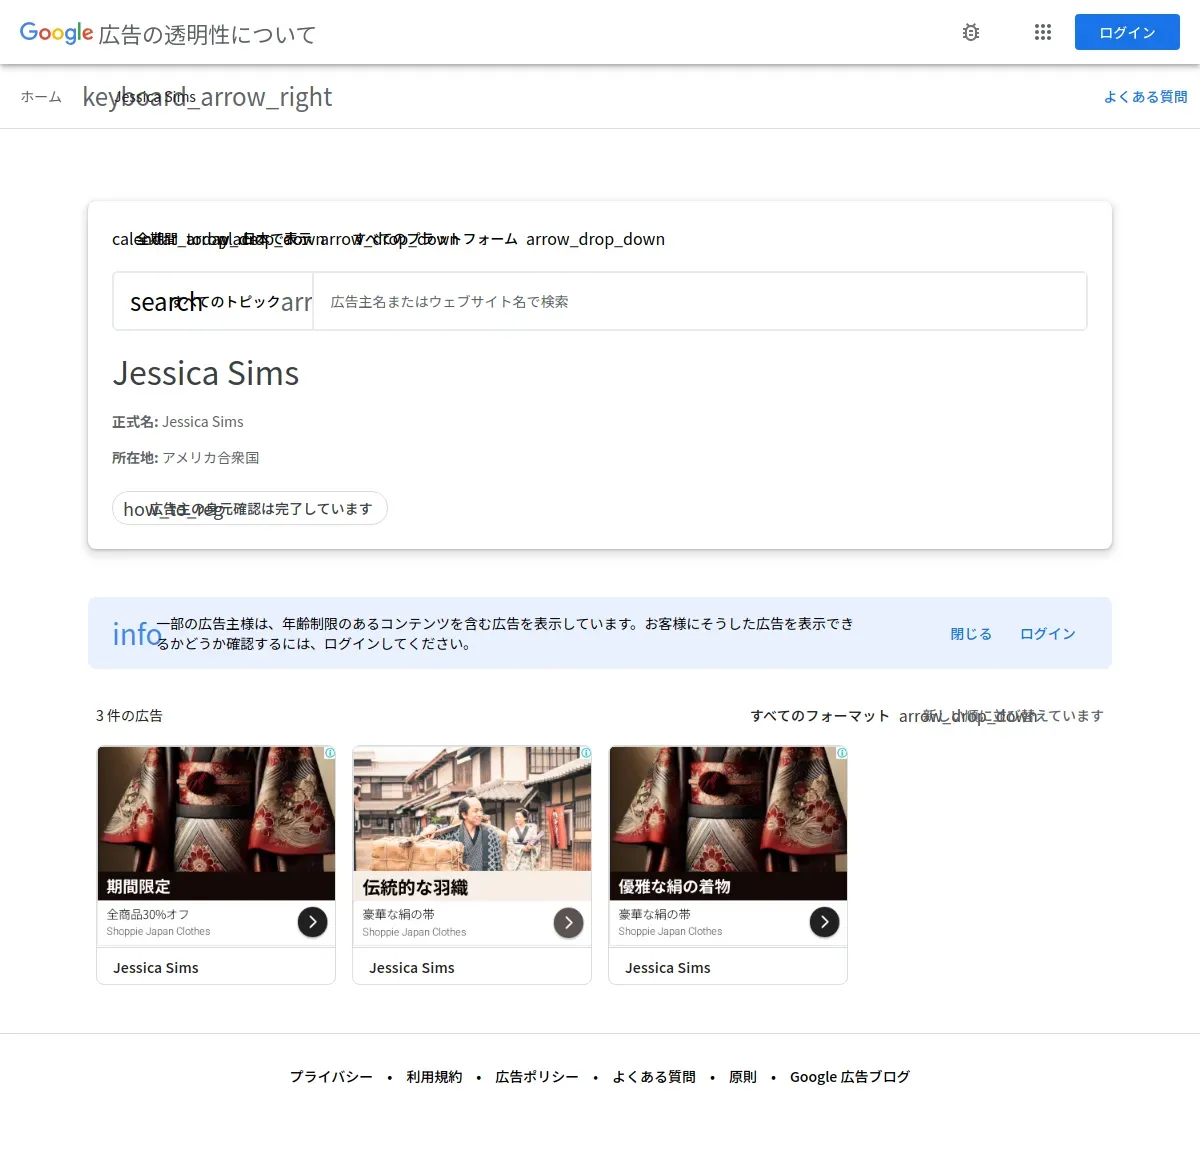Open the 伝統的な羽織 ad image
Screen dimensions: 1200x1150
pyautogui.click(x=472, y=823)
